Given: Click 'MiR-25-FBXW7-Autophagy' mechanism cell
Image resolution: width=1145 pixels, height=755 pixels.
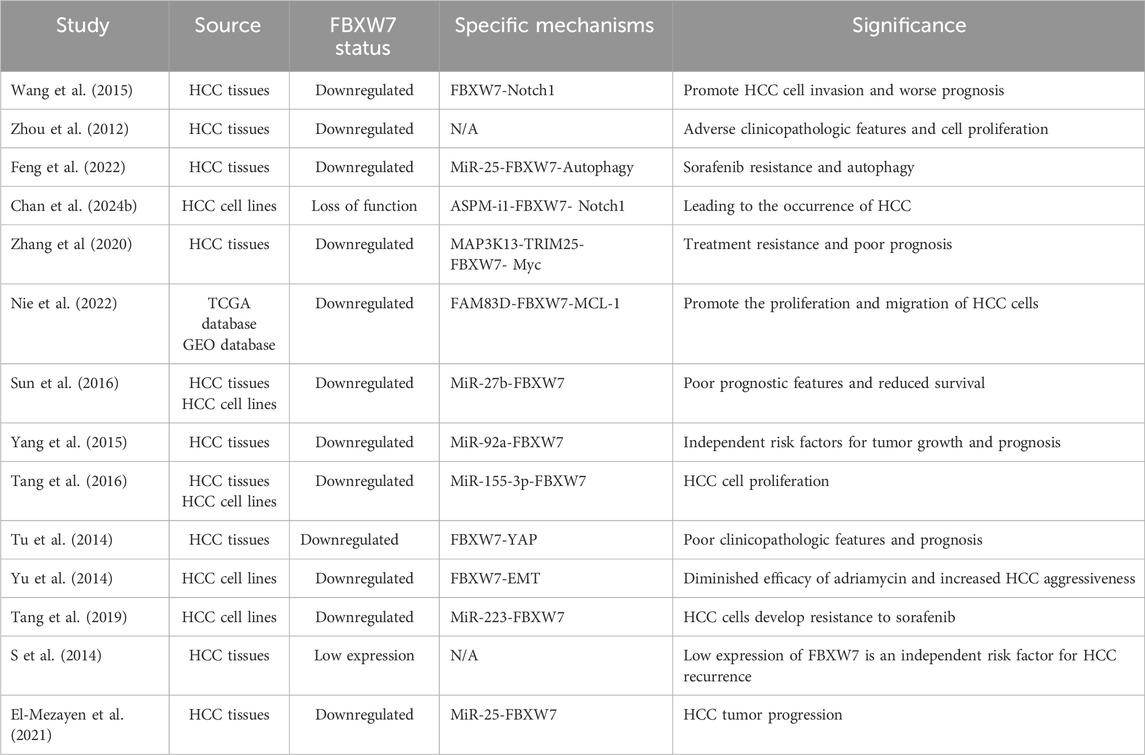Looking at the screenshot, I should pyautogui.click(x=542, y=167).
